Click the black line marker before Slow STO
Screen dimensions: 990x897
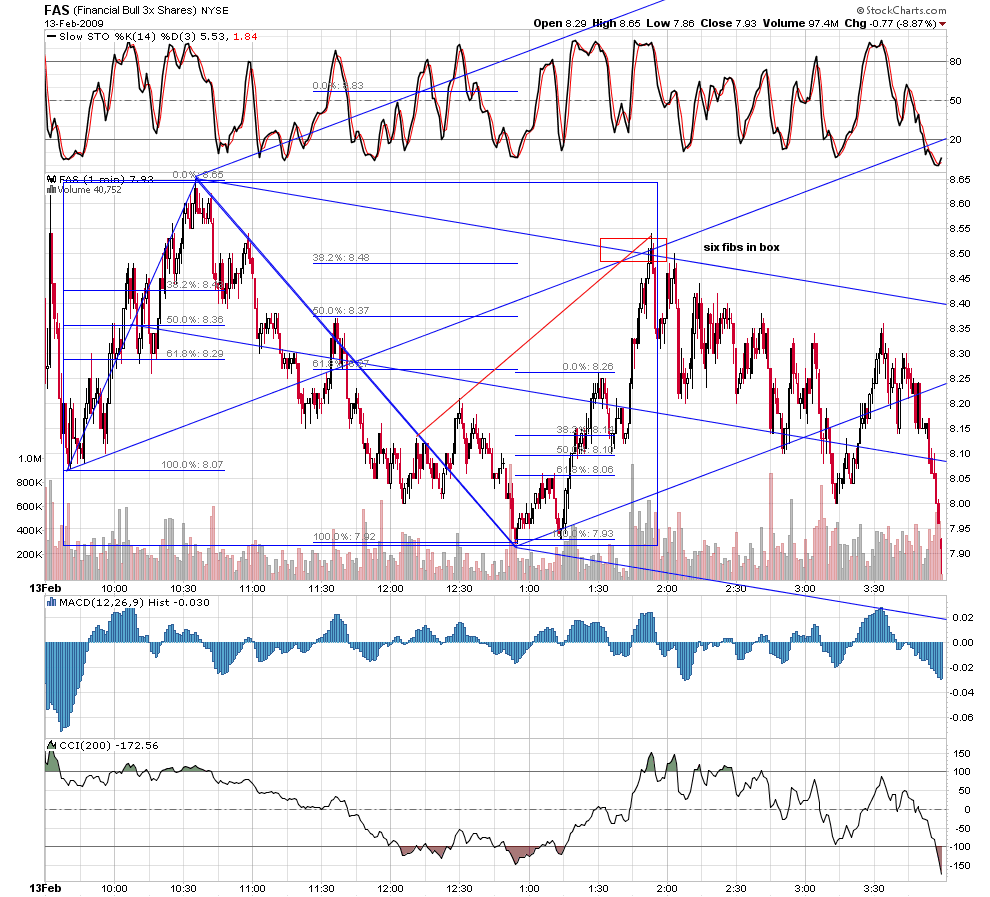(51, 37)
